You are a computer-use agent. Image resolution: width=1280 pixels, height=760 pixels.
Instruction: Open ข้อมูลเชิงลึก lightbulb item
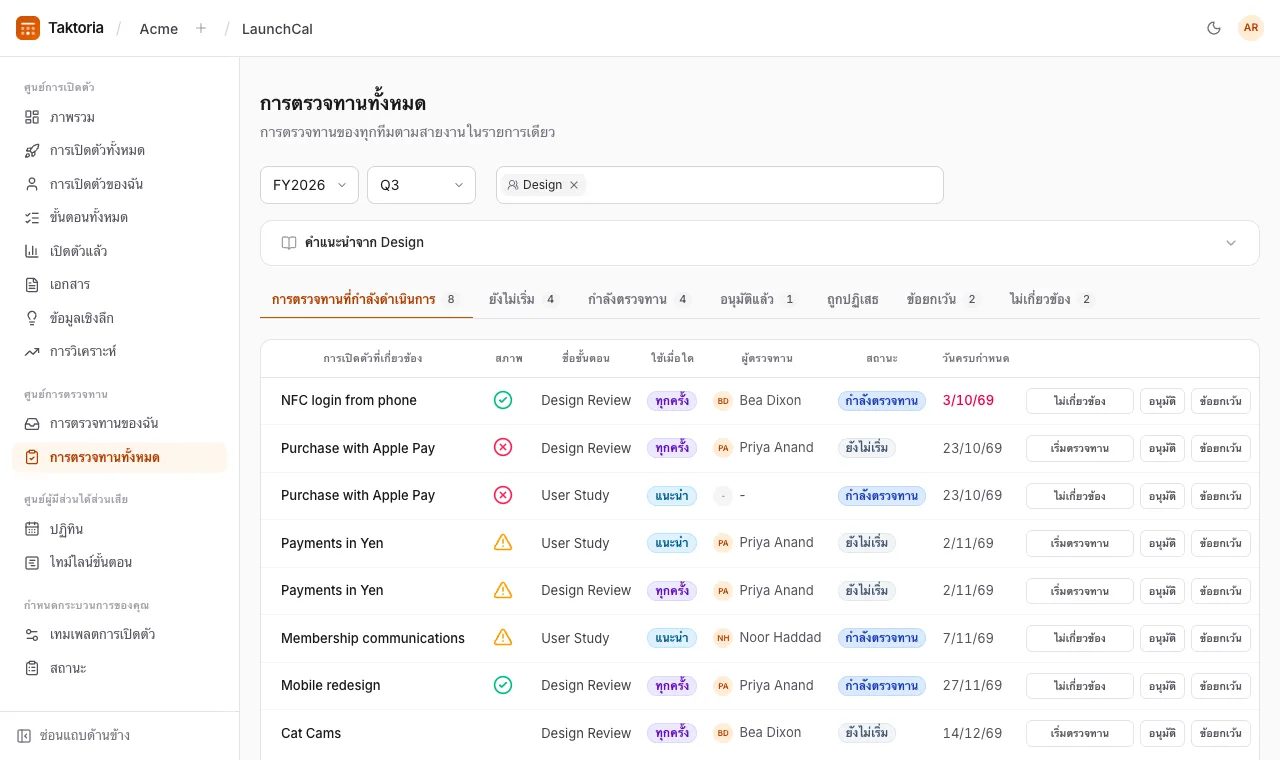point(120,318)
